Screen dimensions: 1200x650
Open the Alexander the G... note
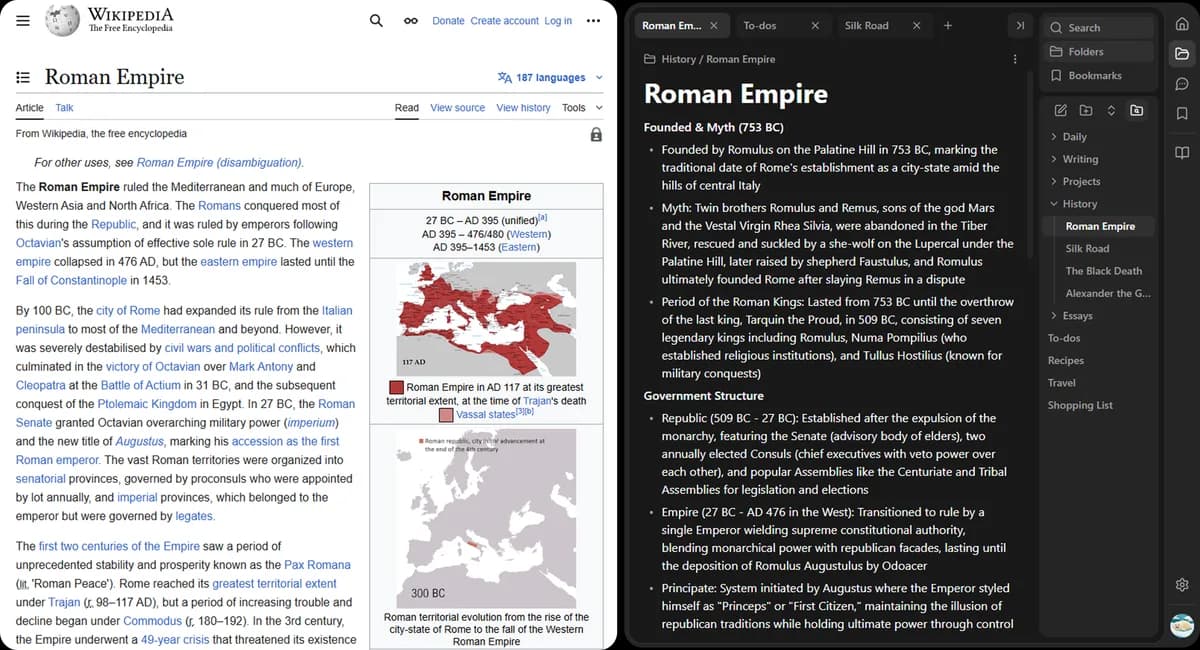pos(1107,293)
